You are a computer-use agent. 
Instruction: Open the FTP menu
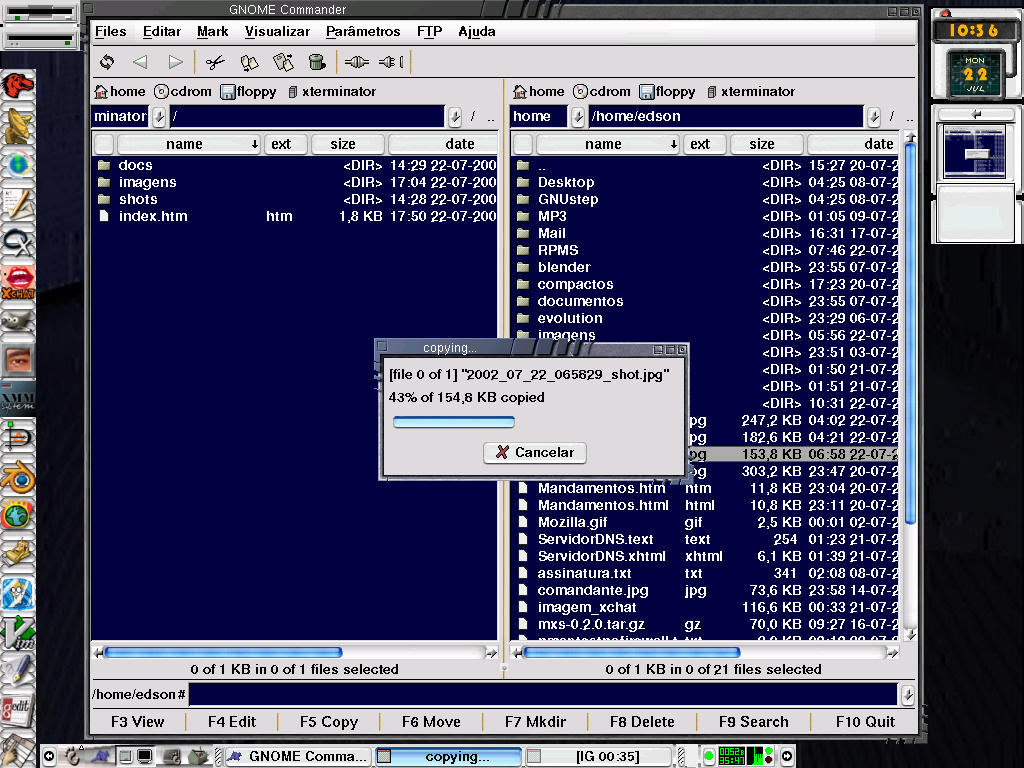[429, 31]
